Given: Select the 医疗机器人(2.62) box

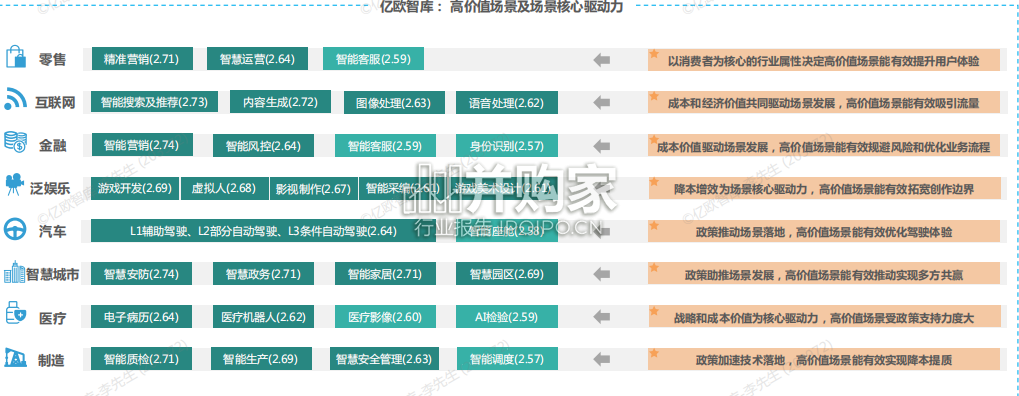Looking at the screenshot, I should (263, 317).
